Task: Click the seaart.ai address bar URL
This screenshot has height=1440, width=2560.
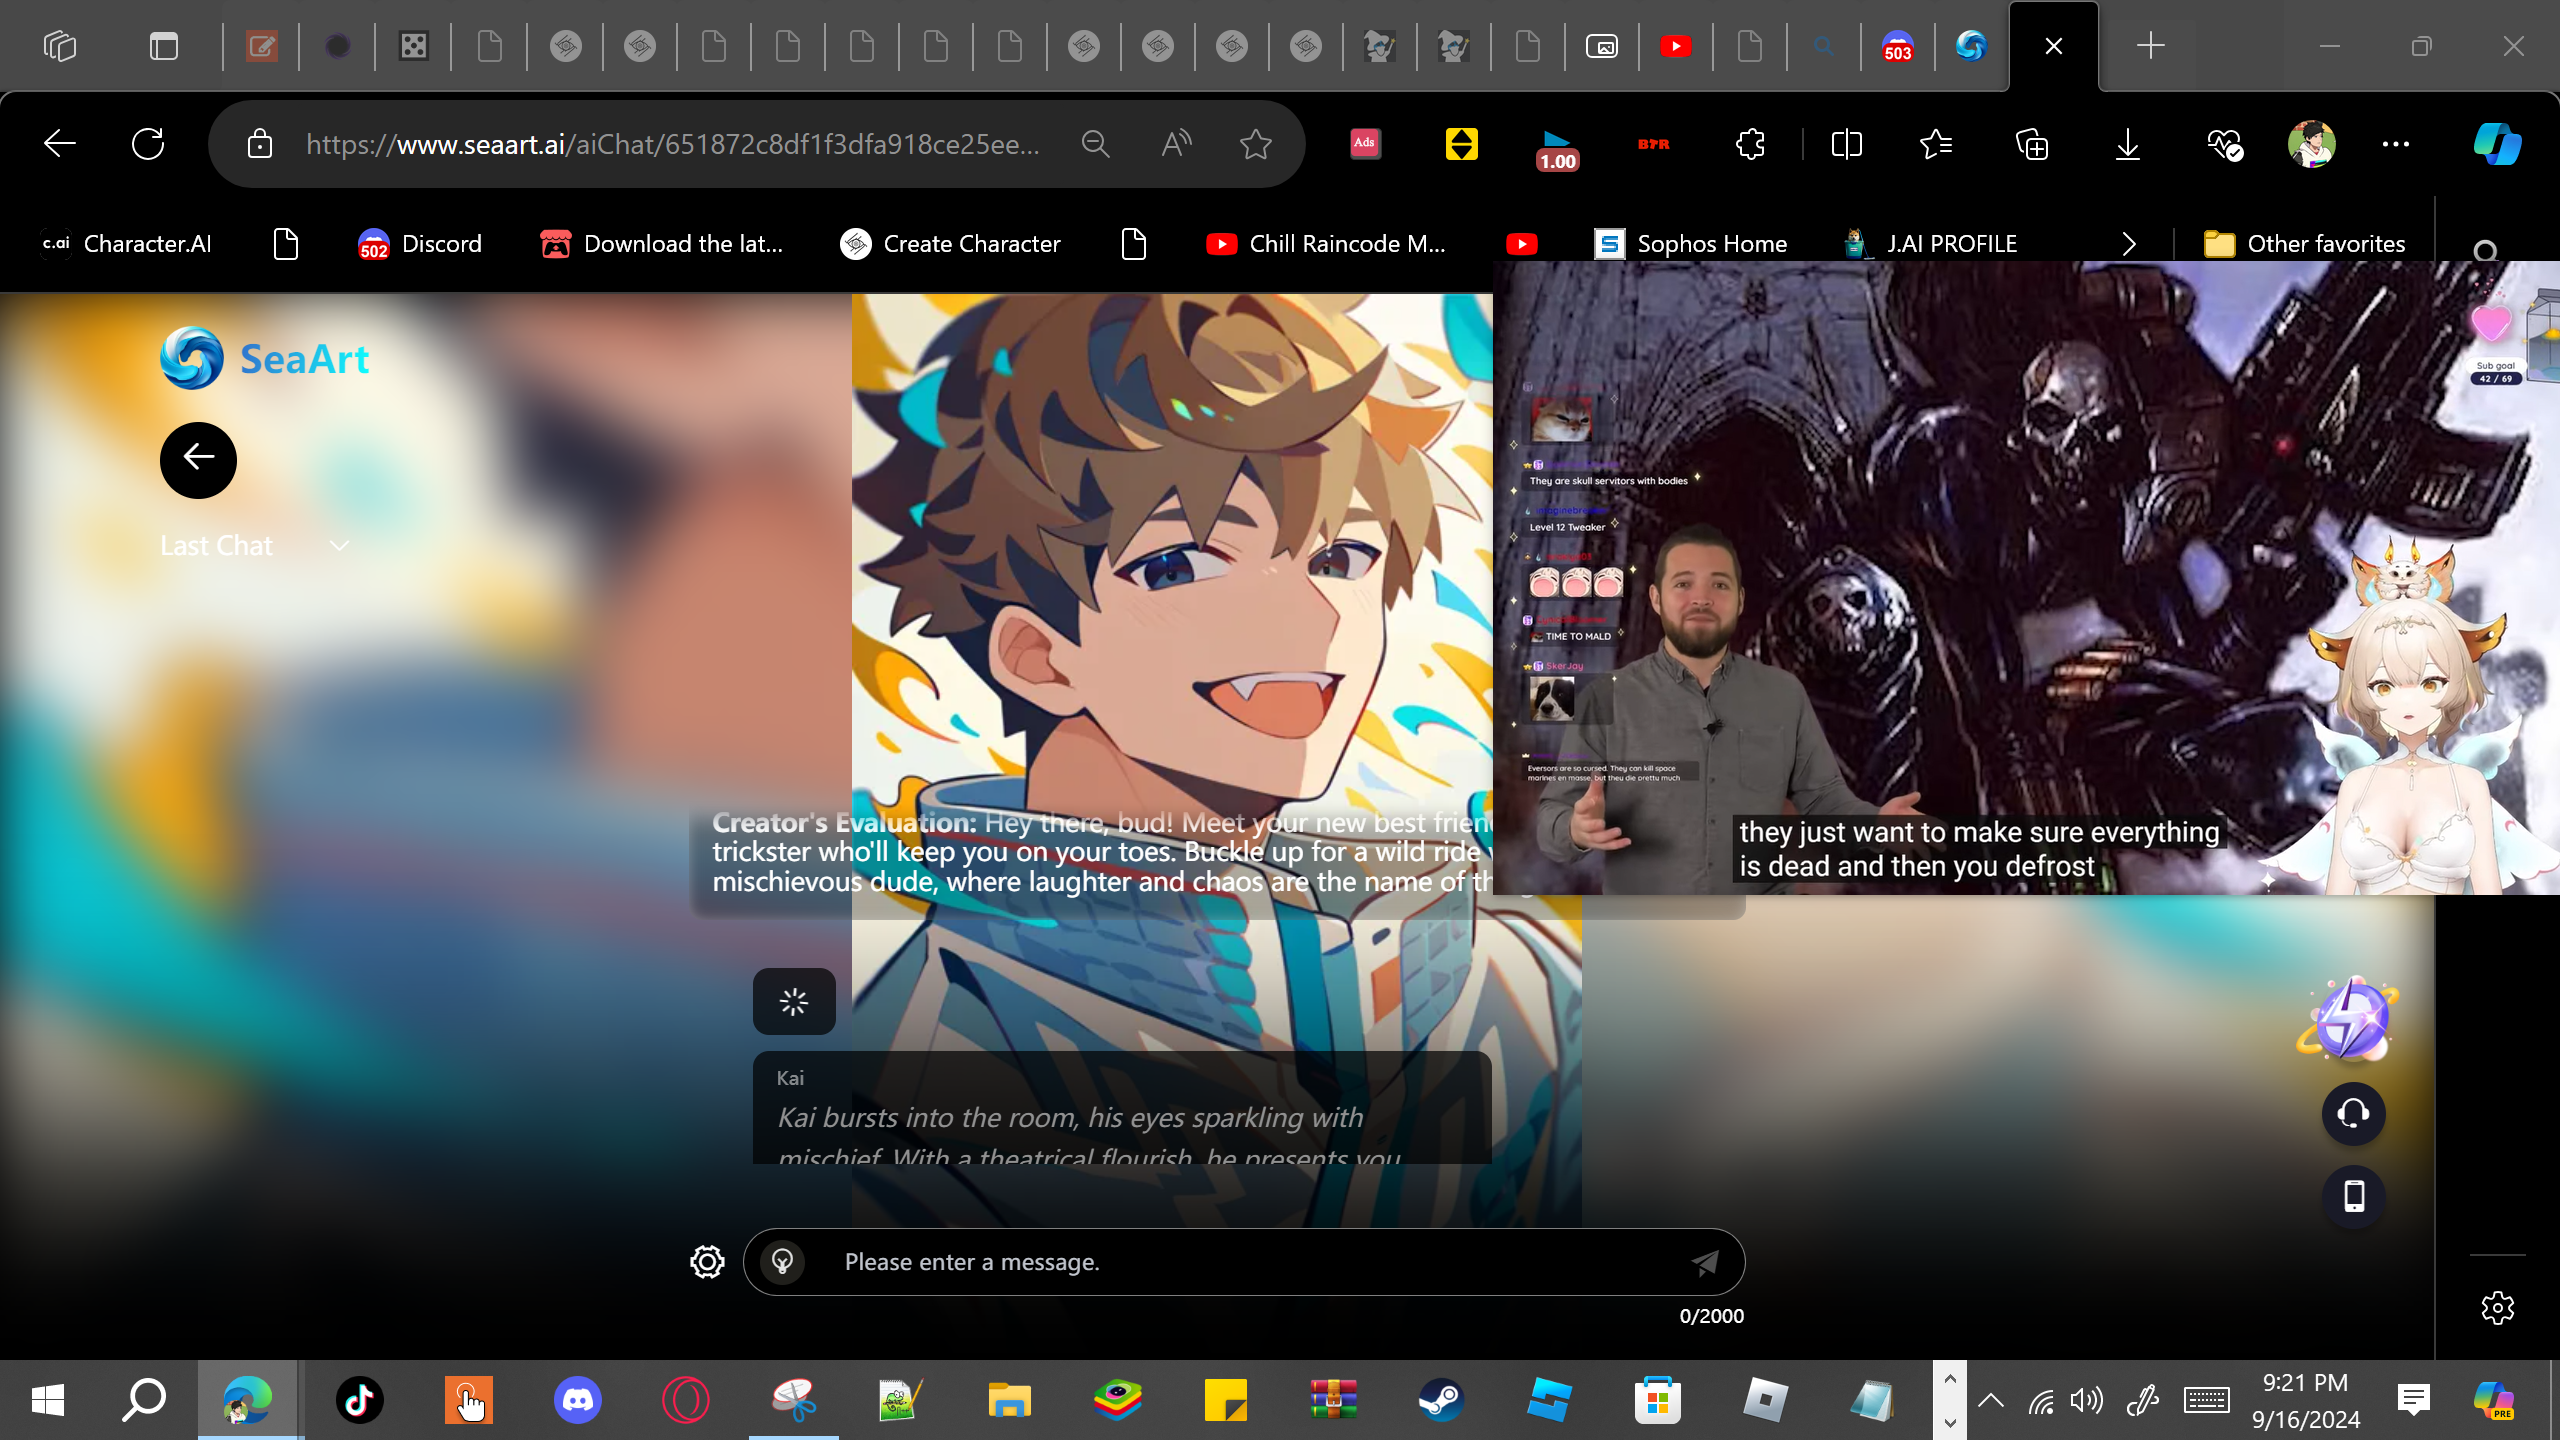Action: [673, 144]
